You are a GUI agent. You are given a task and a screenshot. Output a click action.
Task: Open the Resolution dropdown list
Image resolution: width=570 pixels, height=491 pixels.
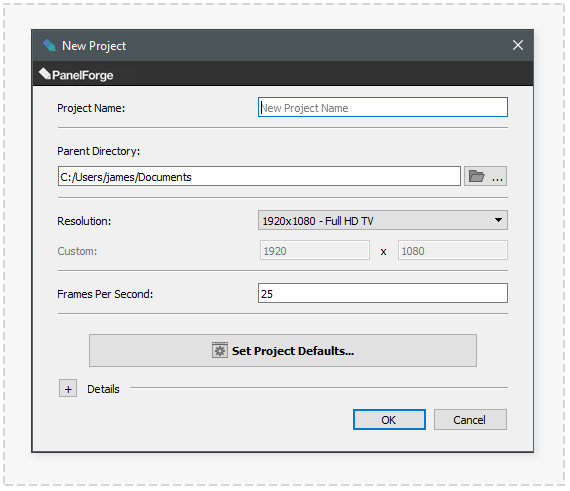point(383,220)
